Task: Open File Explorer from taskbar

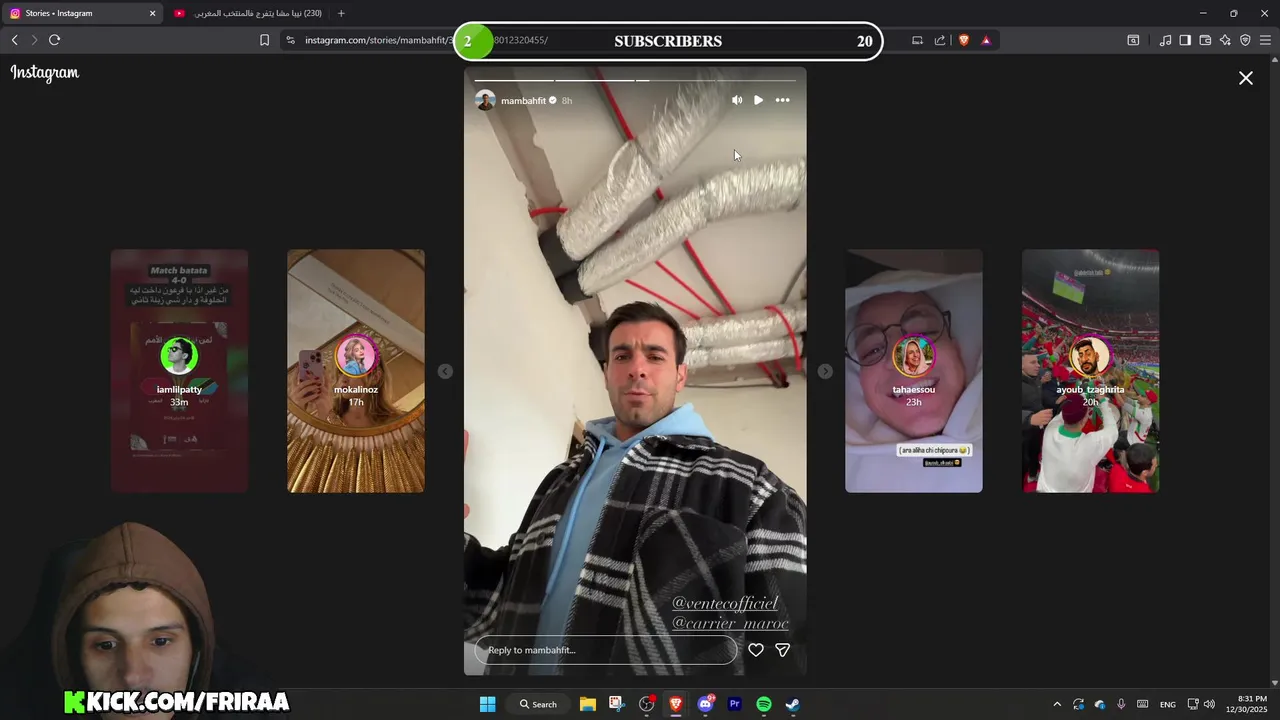Action: pos(588,704)
